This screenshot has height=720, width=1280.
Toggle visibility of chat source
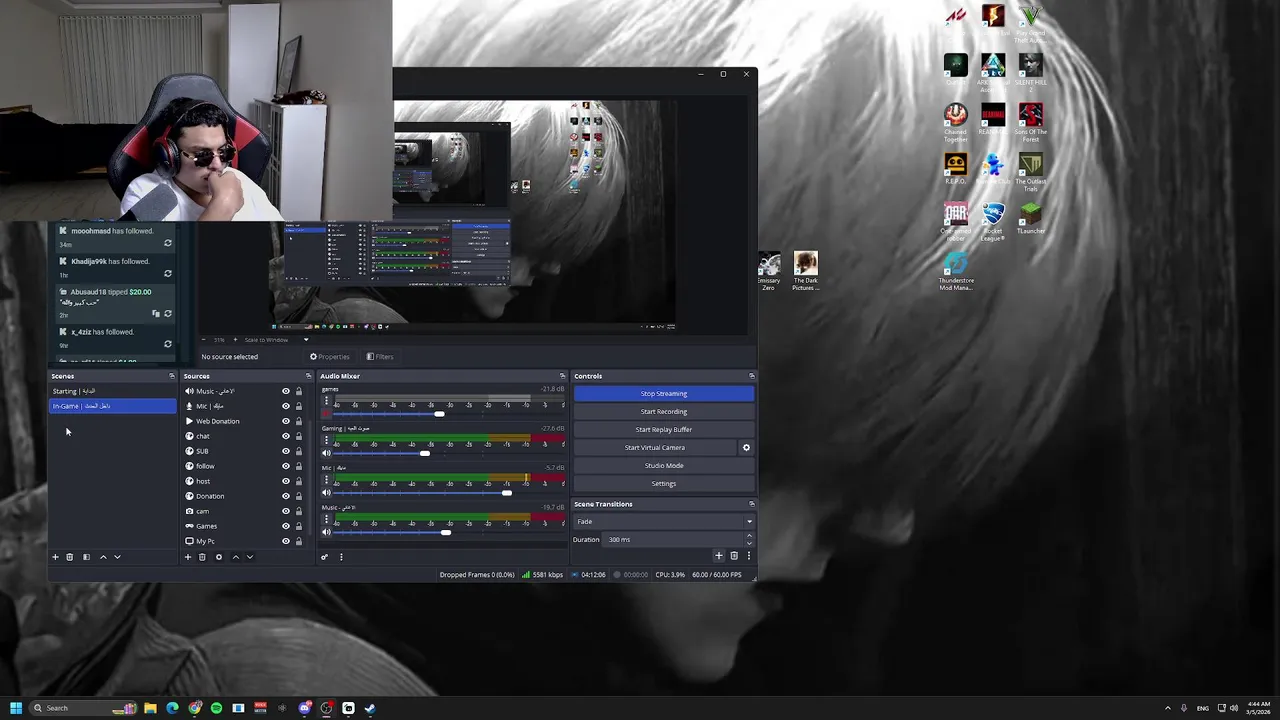coord(286,436)
